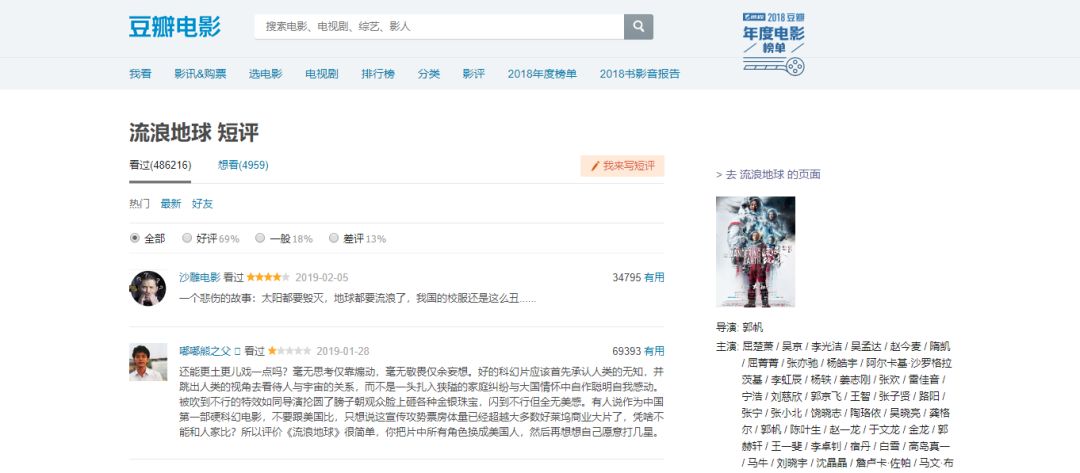This screenshot has height=473, width=1080.
Task: Open 我看 in the navigation bar
Action: pyautogui.click(x=140, y=74)
